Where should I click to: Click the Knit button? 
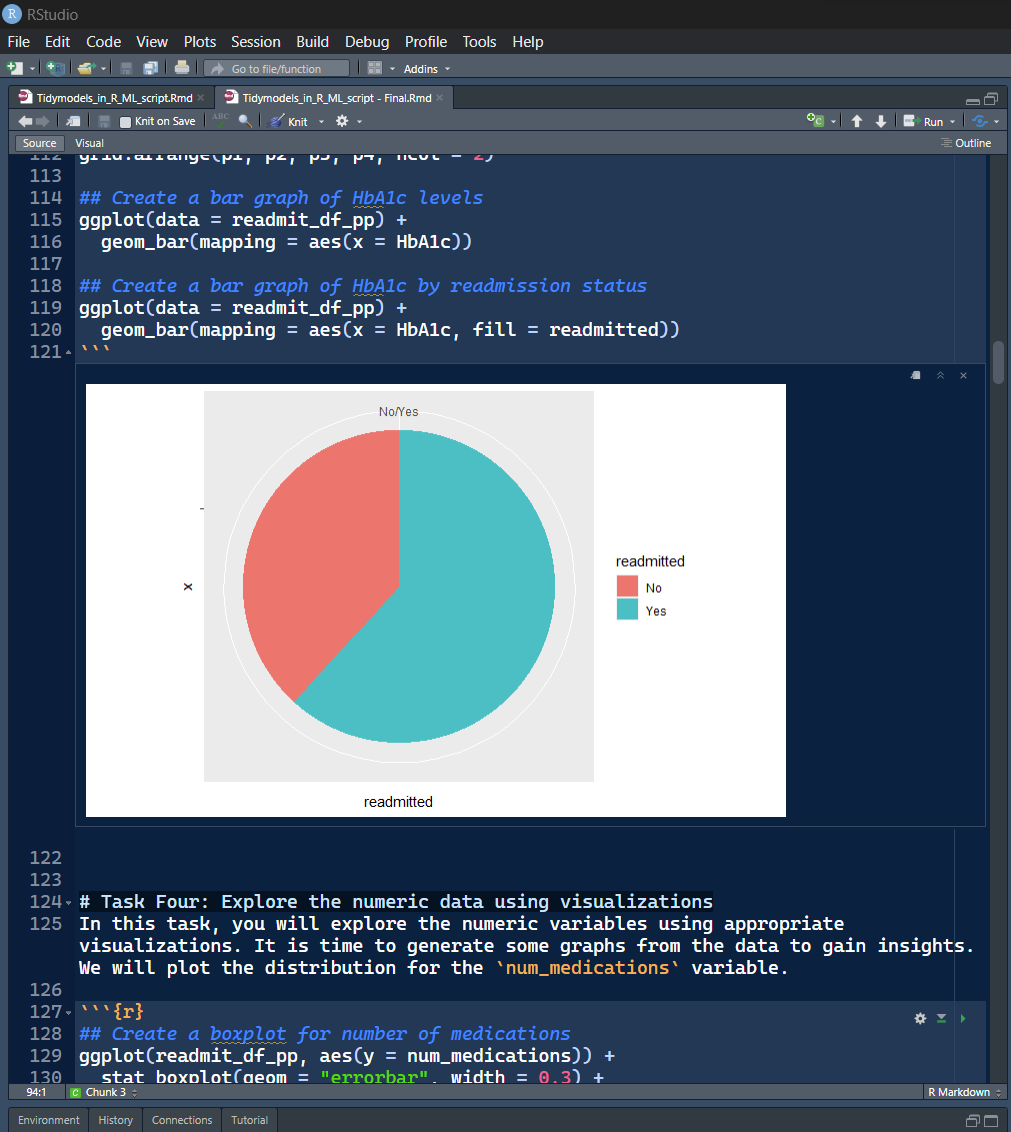coord(288,121)
